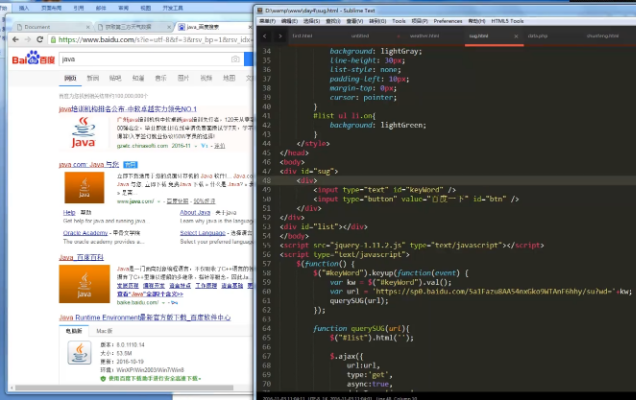This screenshot has width=636, height=400.
Task: Open the About Java link
Action: point(194,213)
